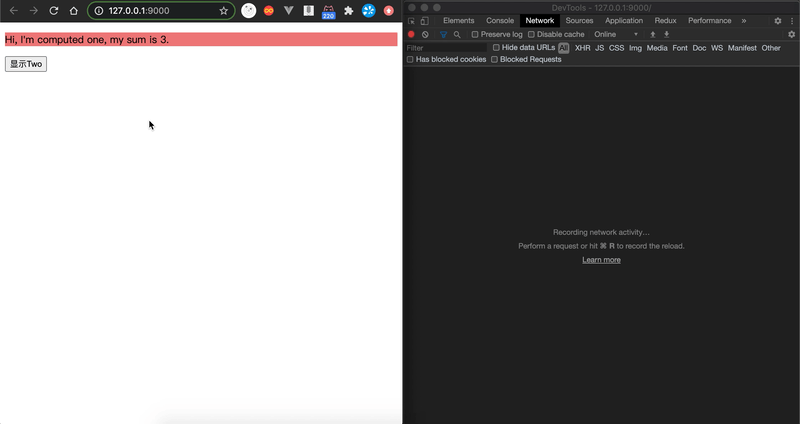This screenshot has width=800, height=424.
Task: Switch to the Elements tab
Action: coord(459,20)
